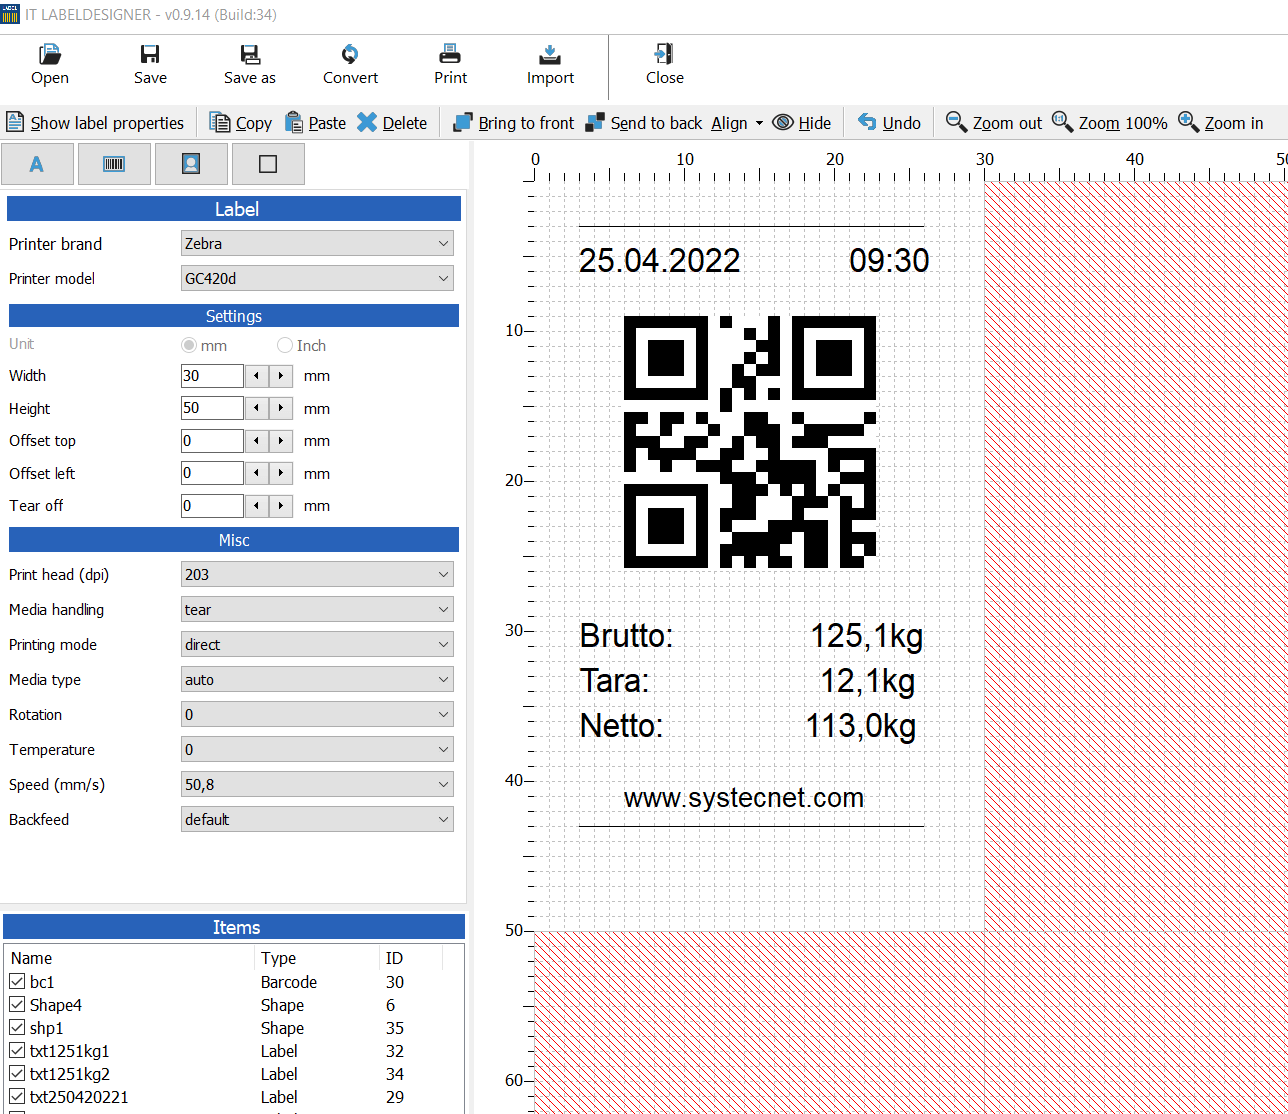Sort items by Type column header
The height and width of the screenshot is (1114, 1288).
pyautogui.click(x=317, y=958)
